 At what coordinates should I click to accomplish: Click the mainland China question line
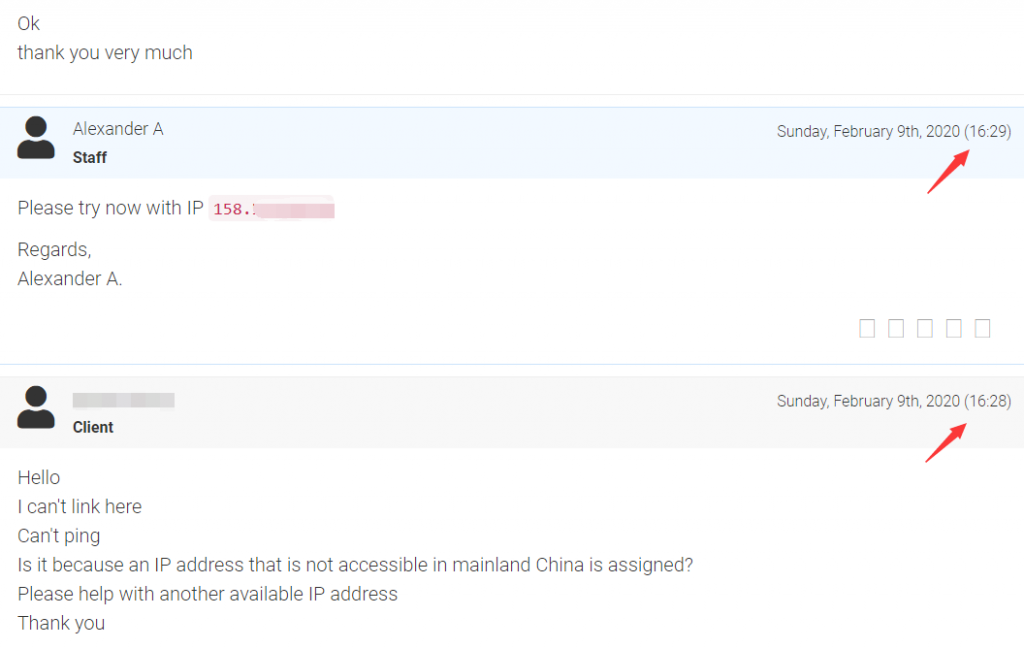(x=355, y=565)
